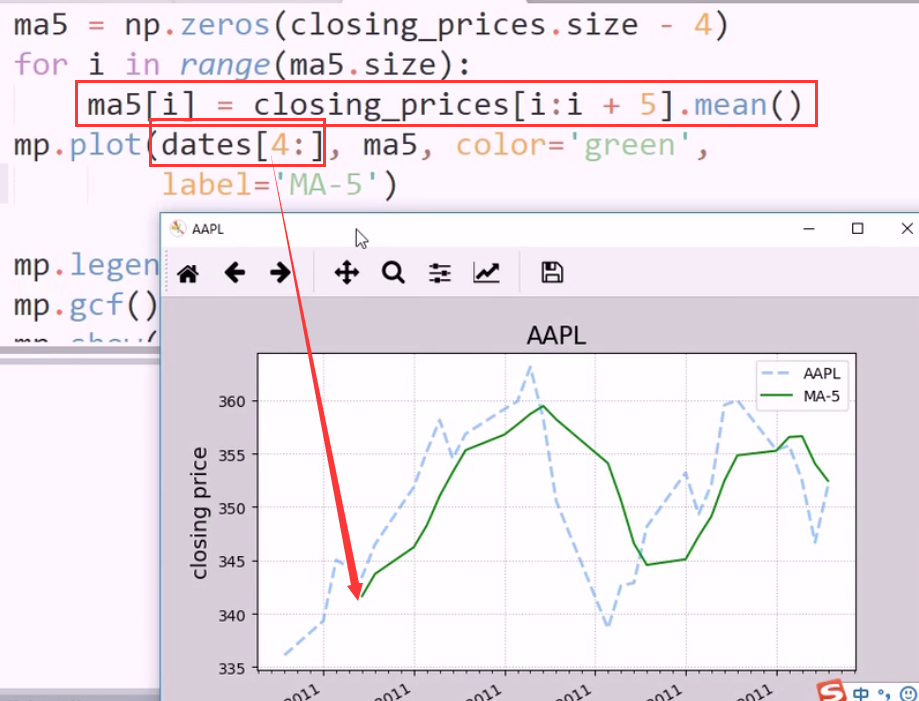Go back to previous plot view
Image resolution: width=919 pixels, height=701 pixels.
[x=234, y=273]
